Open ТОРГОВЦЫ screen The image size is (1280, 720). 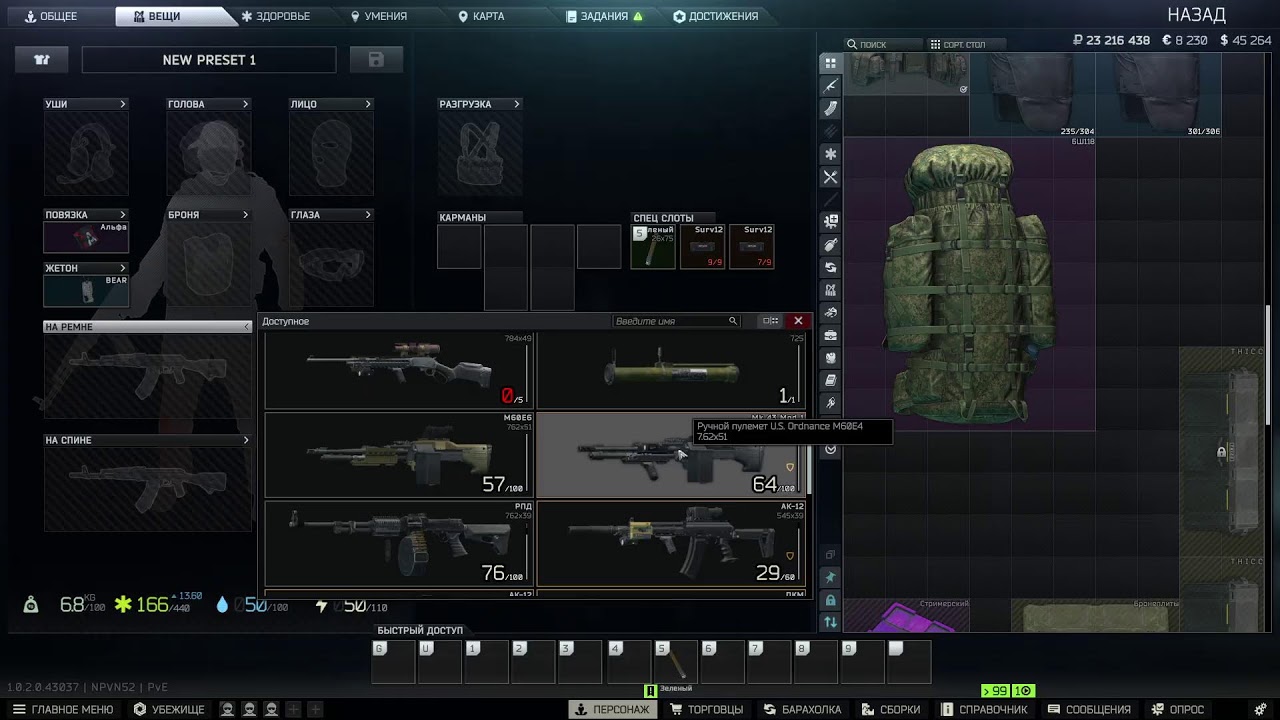(707, 709)
